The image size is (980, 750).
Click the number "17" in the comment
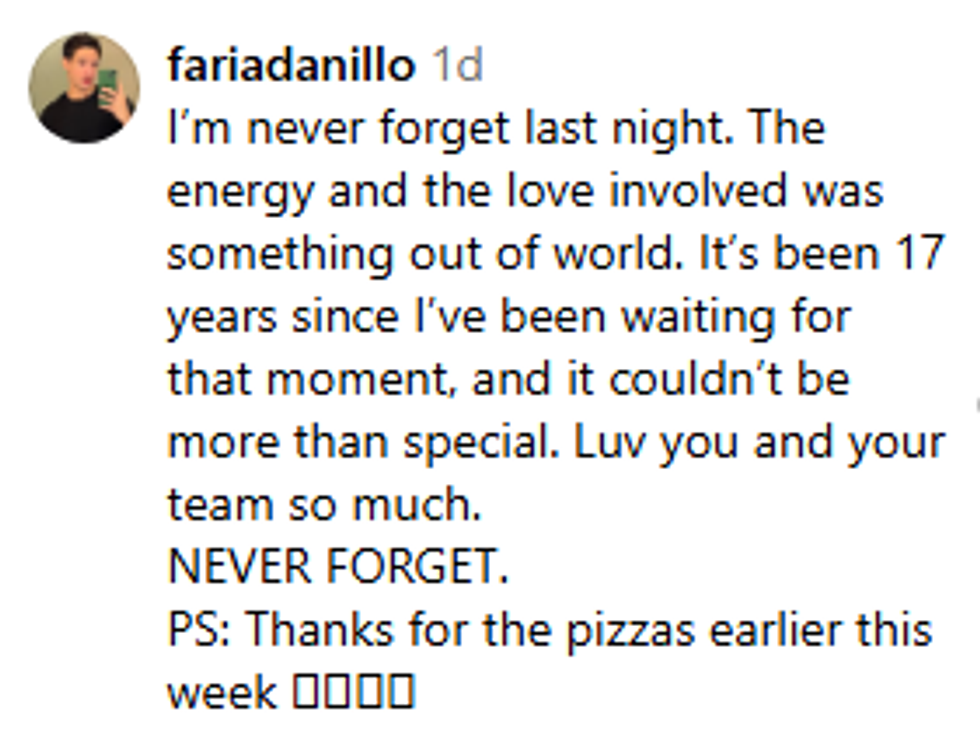tap(916, 254)
